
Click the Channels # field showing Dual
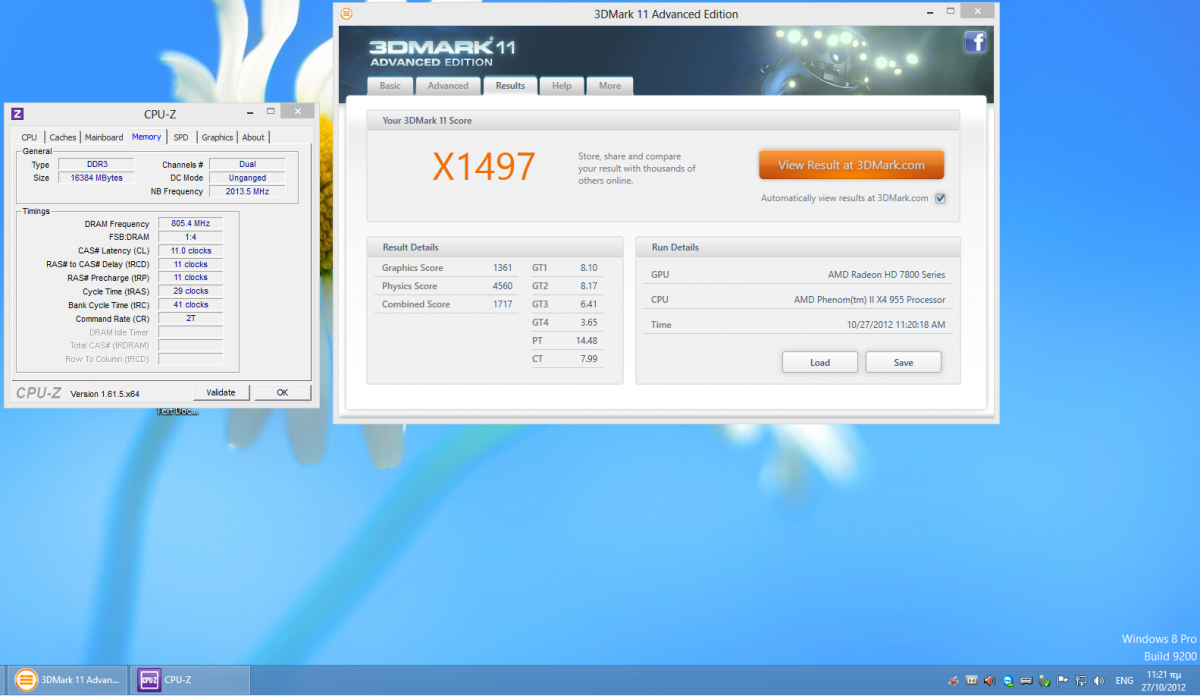pyautogui.click(x=246, y=164)
